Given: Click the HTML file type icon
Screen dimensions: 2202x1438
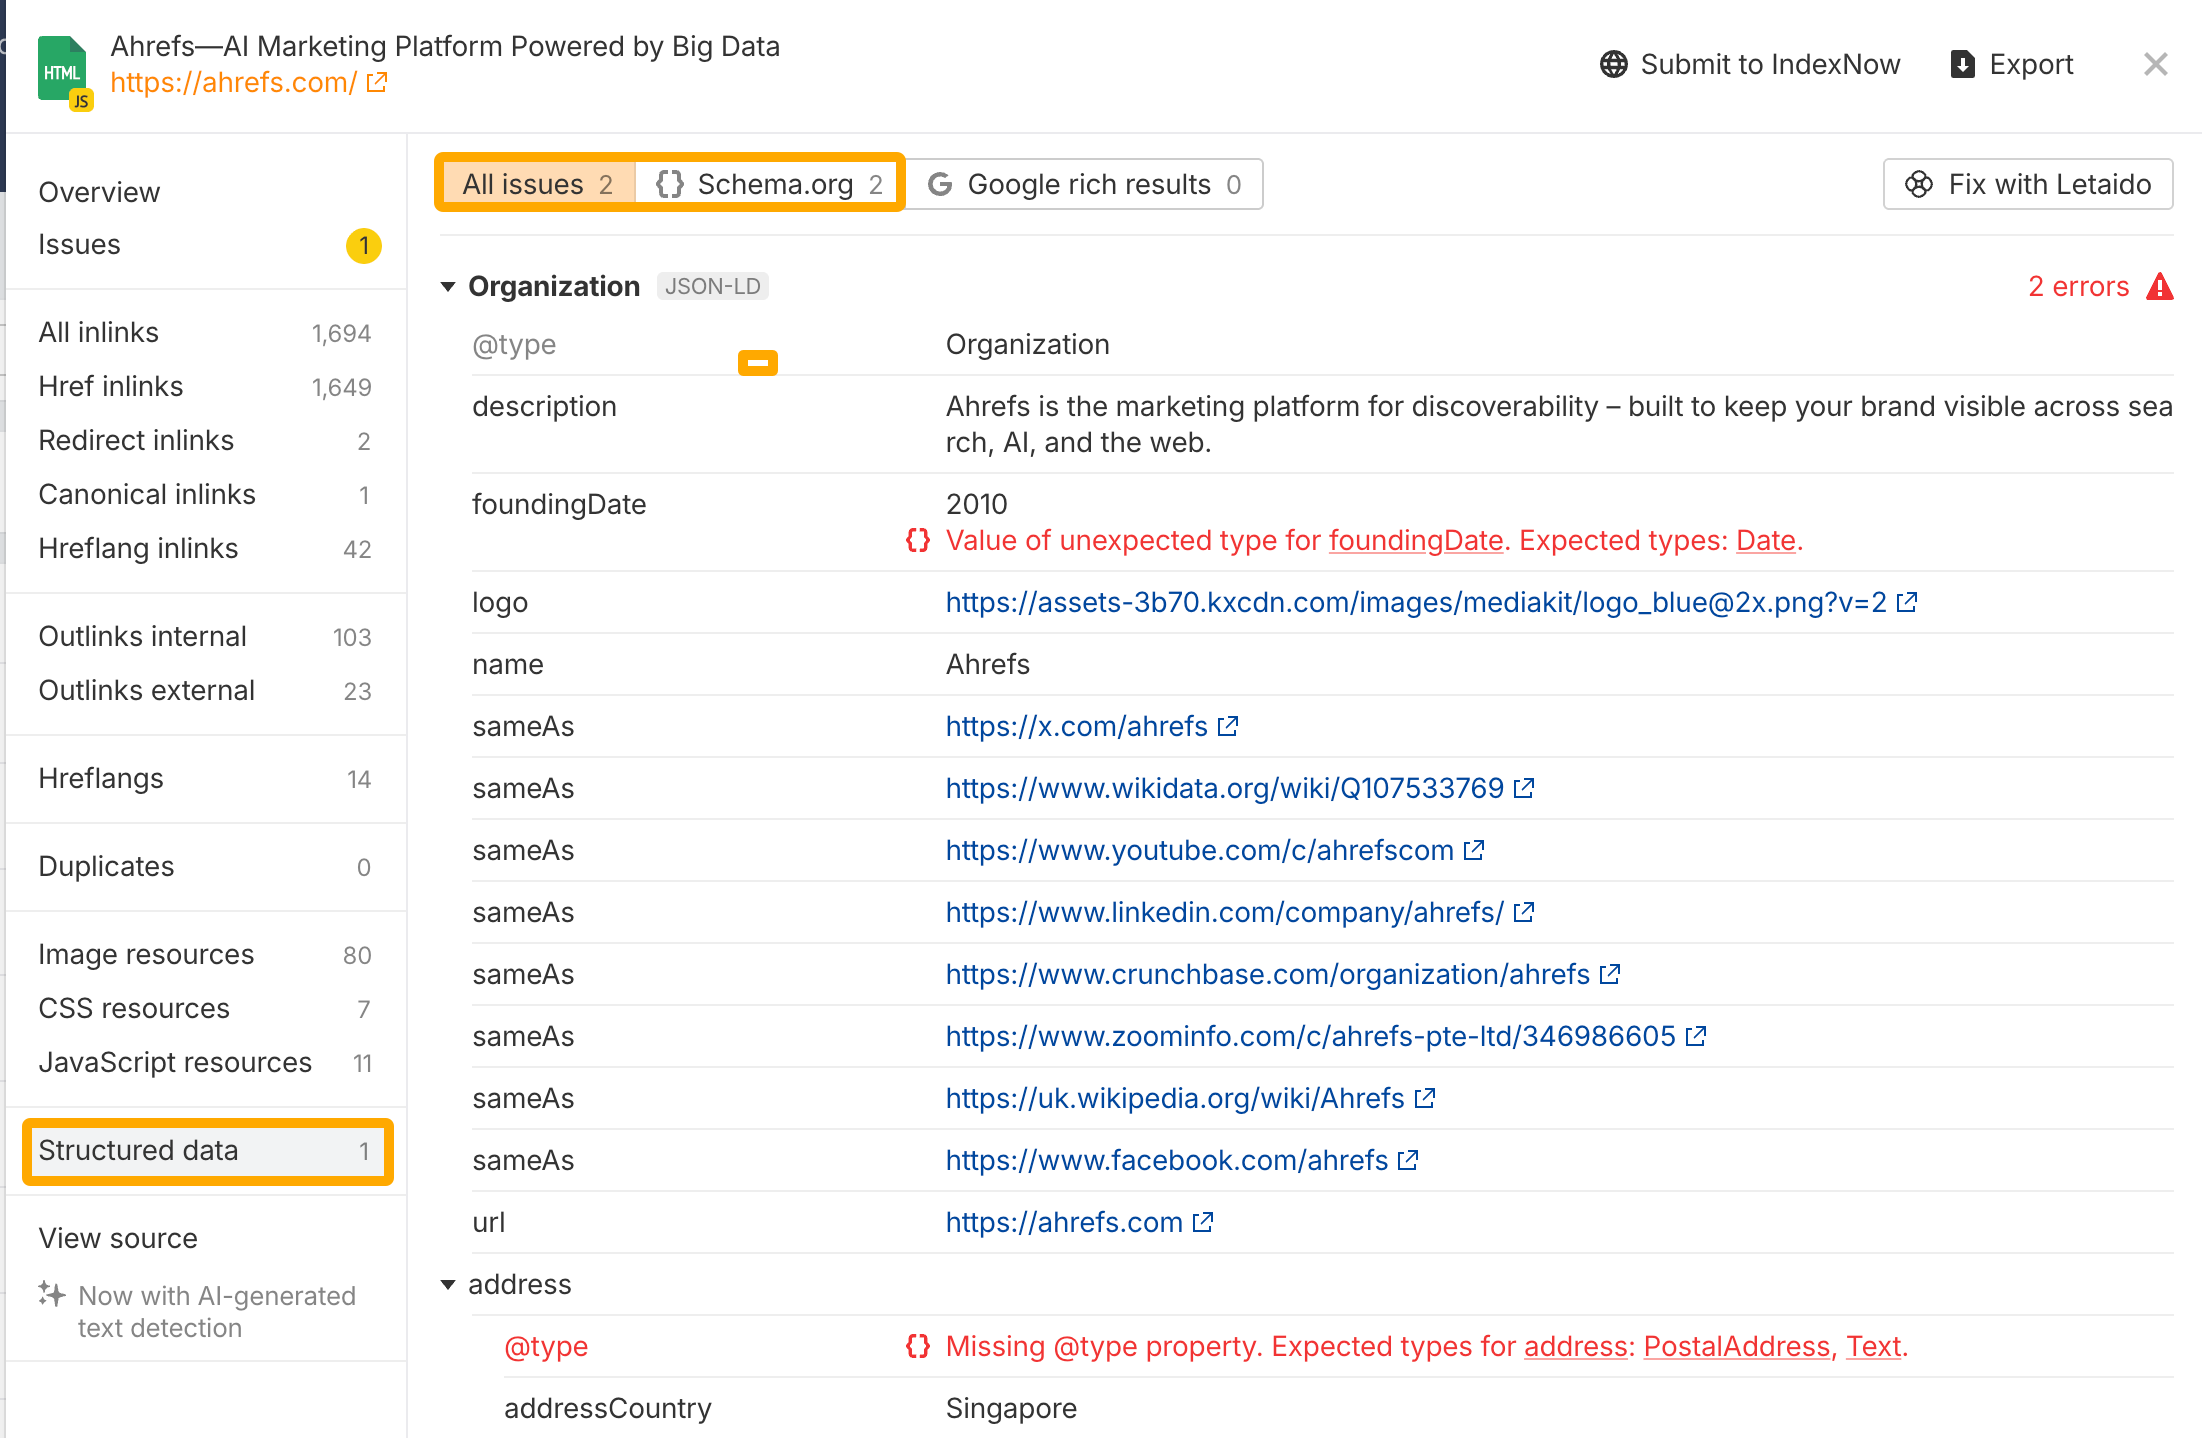Looking at the screenshot, I should click(65, 72).
